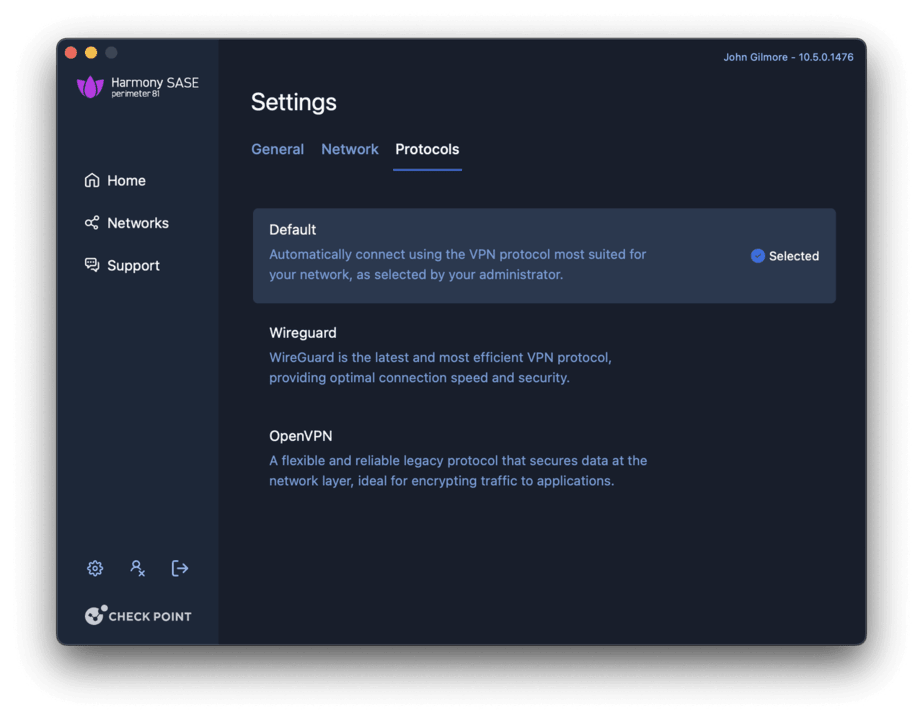Open the Network settings tab
This screenshot has height=720, width=923.
349,149
